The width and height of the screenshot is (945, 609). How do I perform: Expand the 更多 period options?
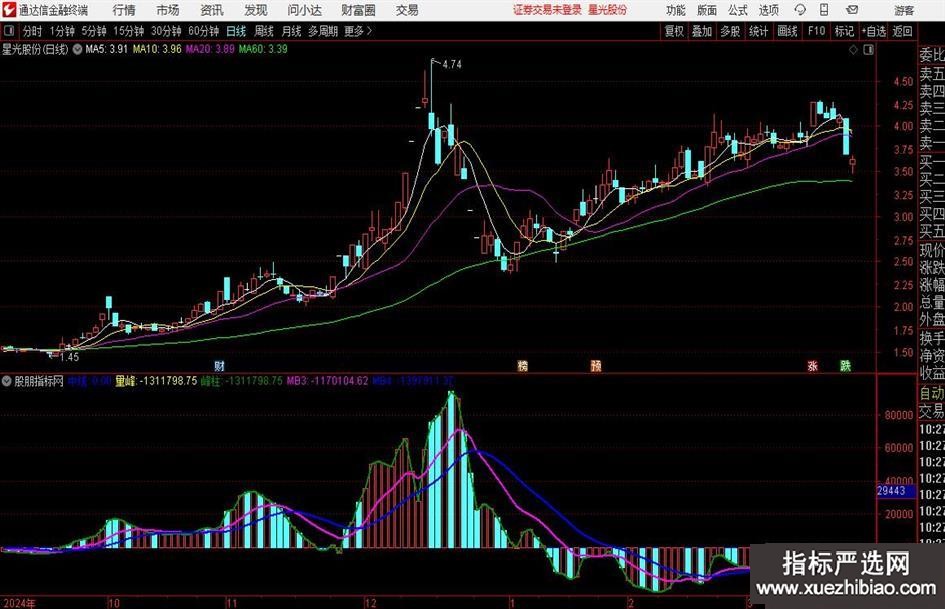click(358, 31)
